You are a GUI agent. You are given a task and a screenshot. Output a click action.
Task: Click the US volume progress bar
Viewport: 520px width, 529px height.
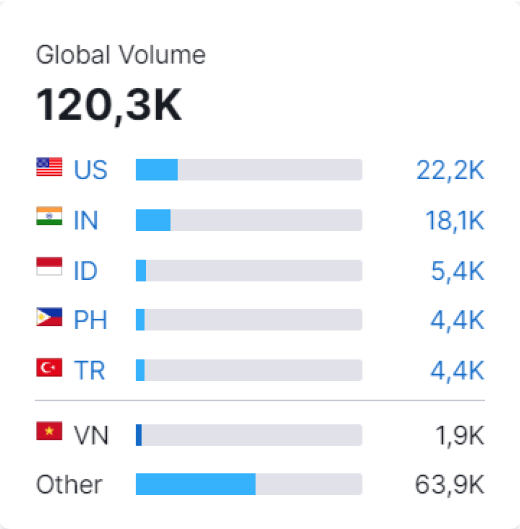pos(249,170)
